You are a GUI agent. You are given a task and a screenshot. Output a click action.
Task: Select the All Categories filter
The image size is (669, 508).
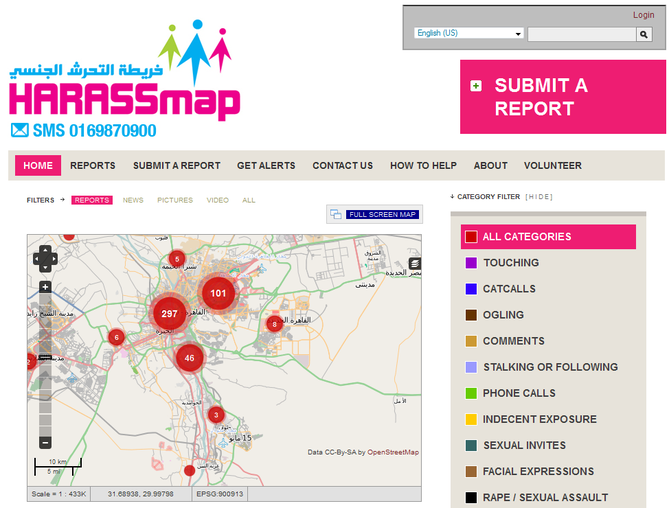coord(548,237)
